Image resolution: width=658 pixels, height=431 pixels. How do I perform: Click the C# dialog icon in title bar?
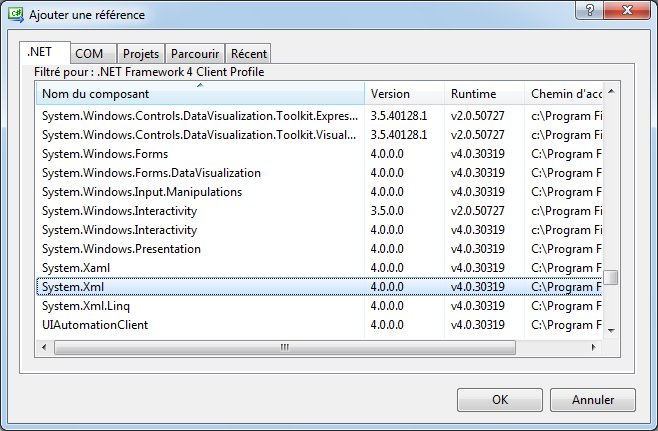15,15
